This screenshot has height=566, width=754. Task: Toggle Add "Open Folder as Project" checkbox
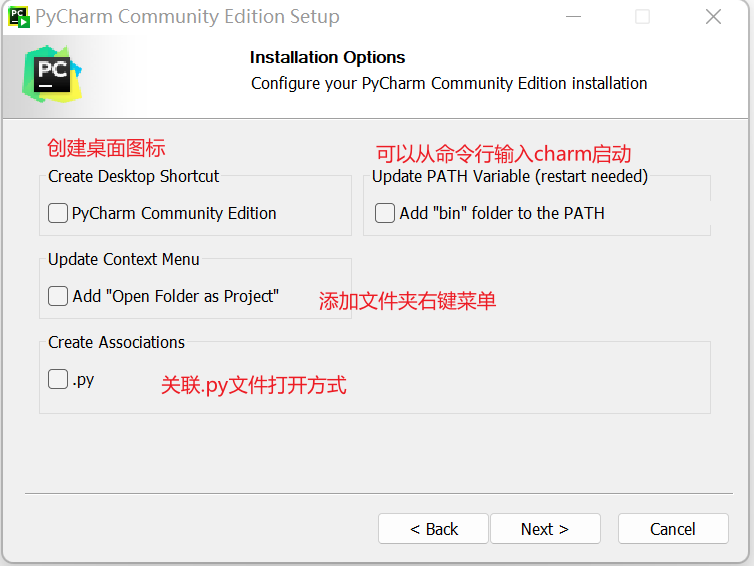point(58,296)
